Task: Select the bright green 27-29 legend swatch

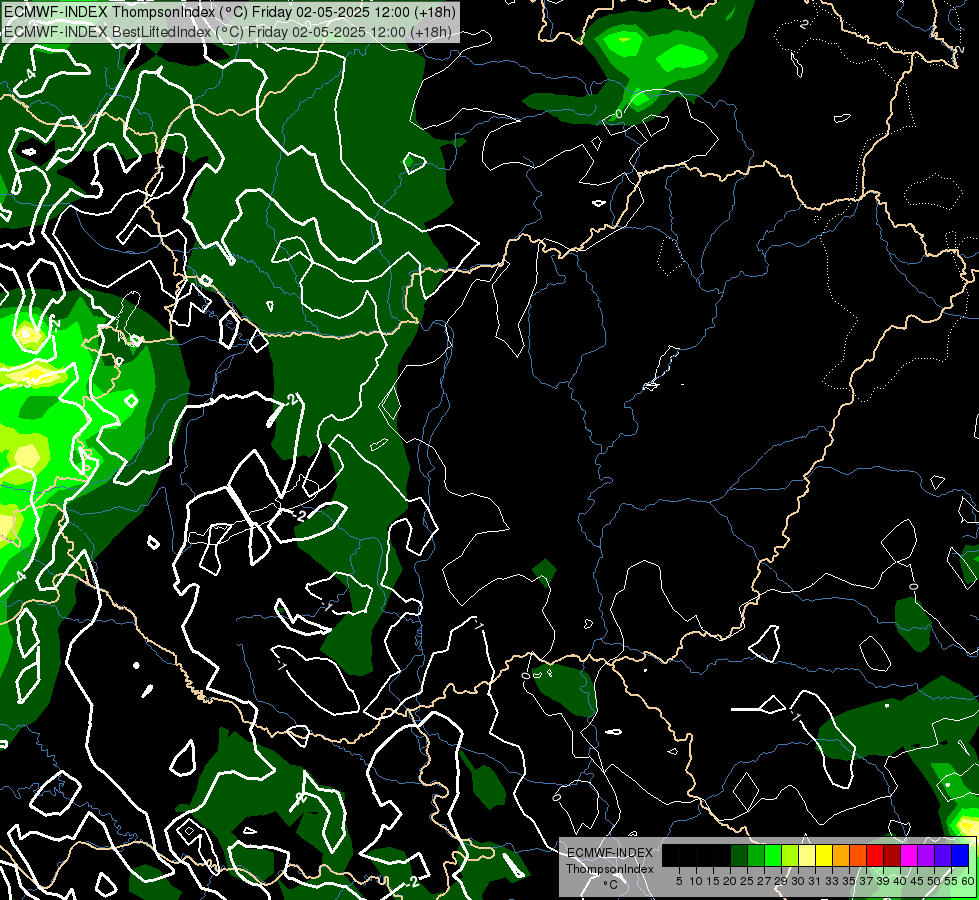Action: tap(773, 855)
